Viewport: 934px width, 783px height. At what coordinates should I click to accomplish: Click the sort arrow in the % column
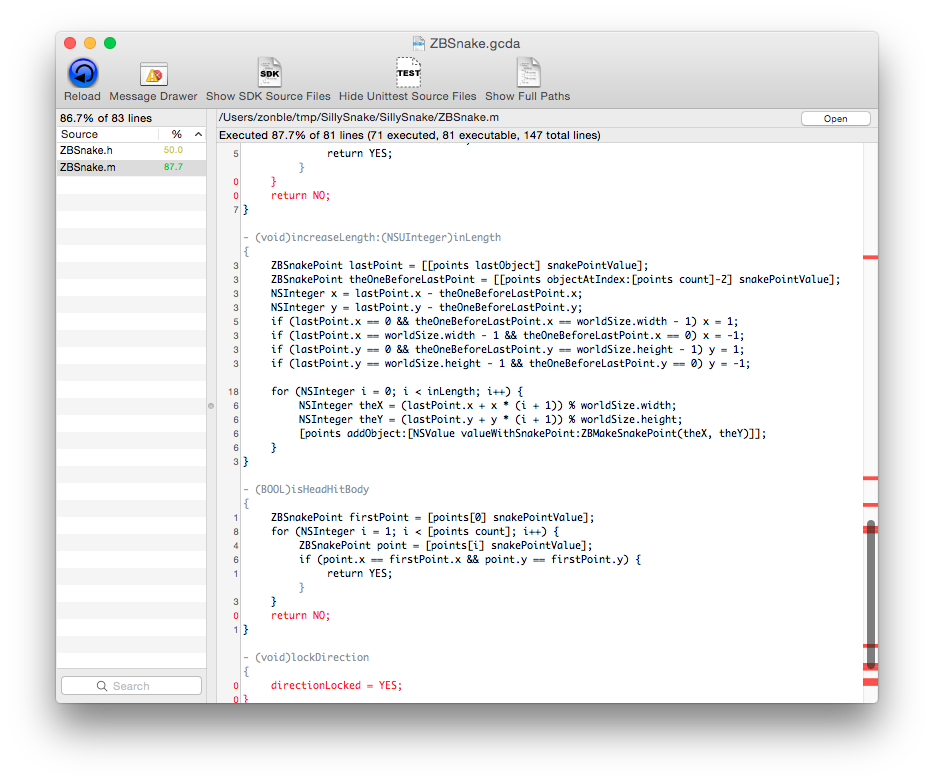[x=197, y=134]
